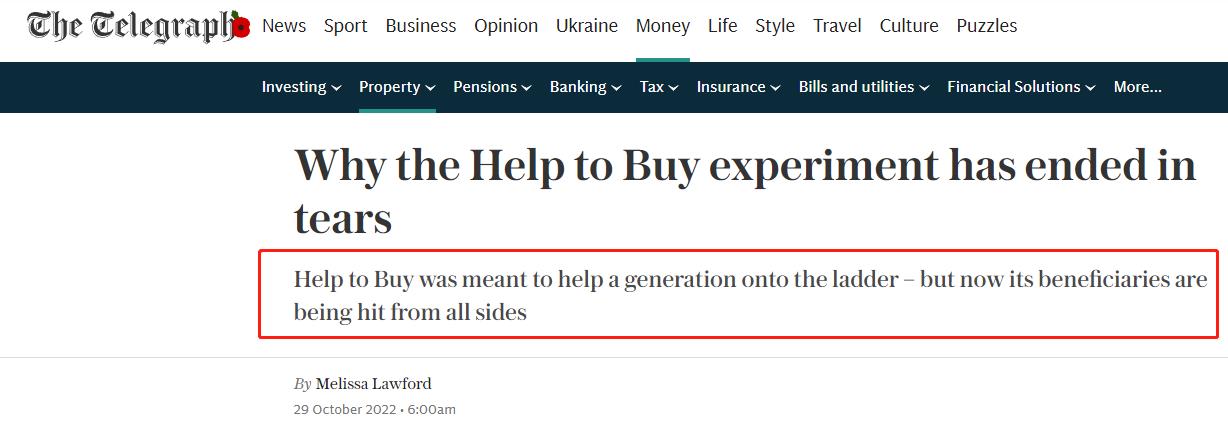
Task: Select the Money tab
Action: [x=663, y=26]
